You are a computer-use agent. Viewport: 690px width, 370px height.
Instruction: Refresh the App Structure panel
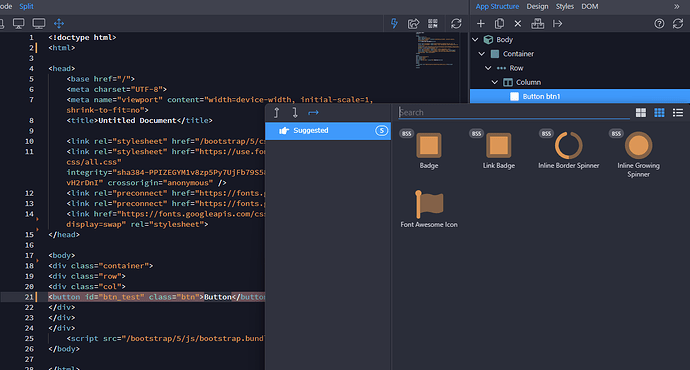coord(678,24)
